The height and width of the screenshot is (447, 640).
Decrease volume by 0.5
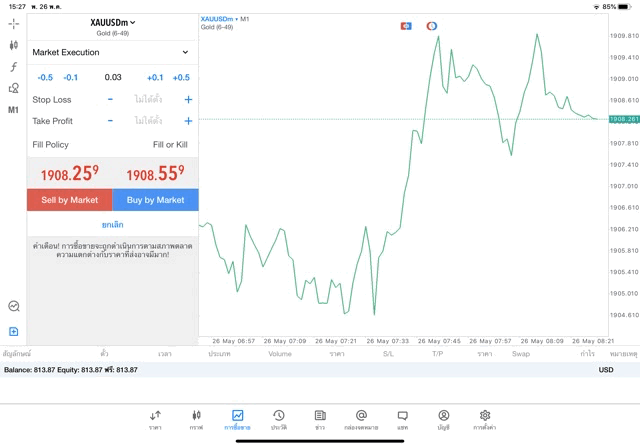45,78
